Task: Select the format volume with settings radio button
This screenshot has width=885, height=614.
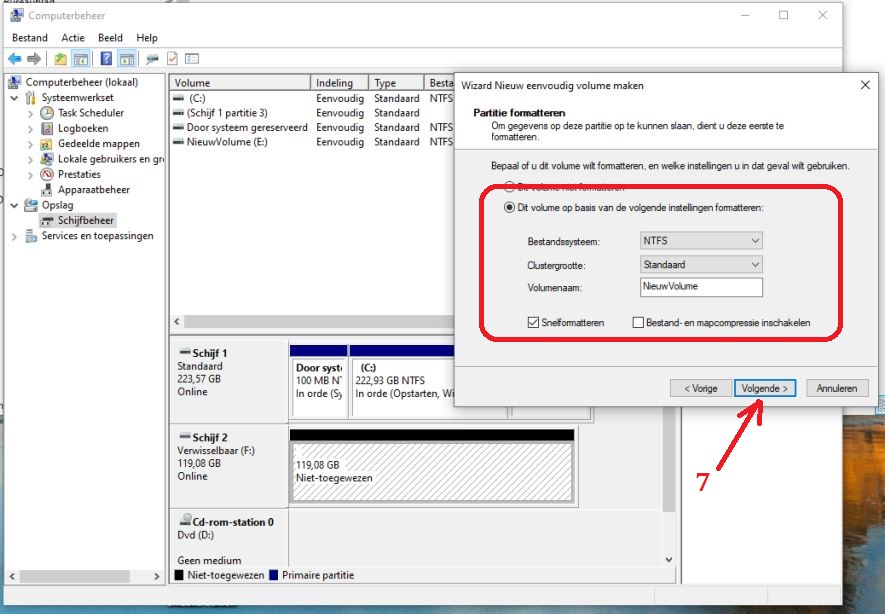Action: pyautogui.click(x=509, y=208)
